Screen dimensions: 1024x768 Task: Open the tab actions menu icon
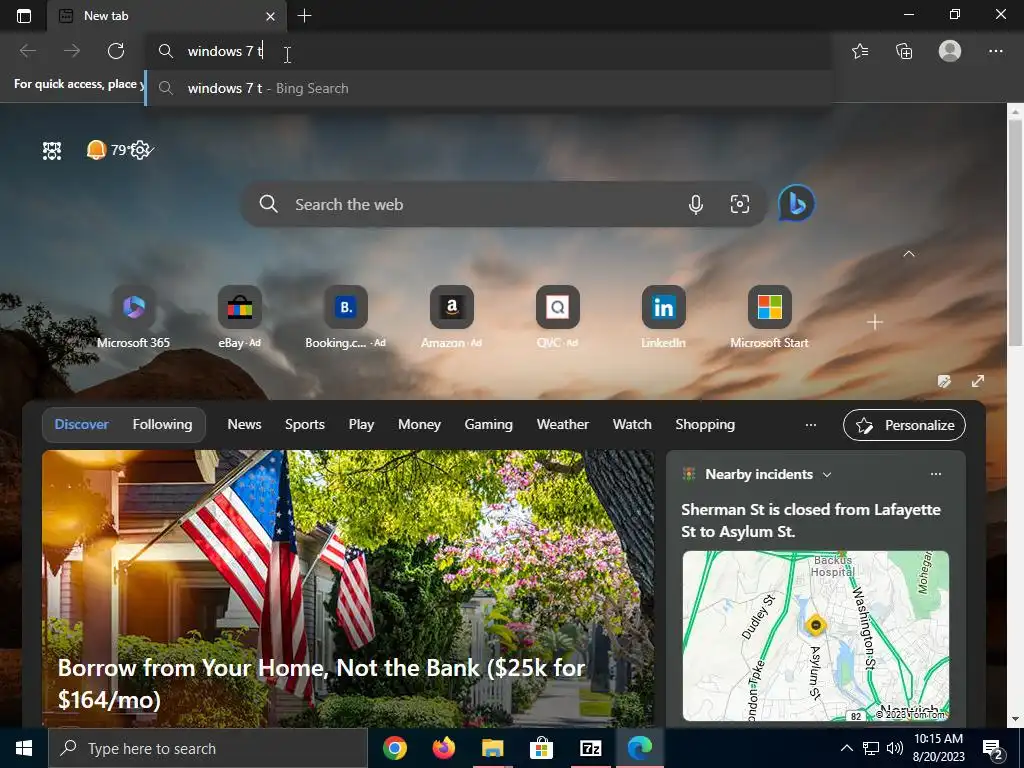(24, 16)
